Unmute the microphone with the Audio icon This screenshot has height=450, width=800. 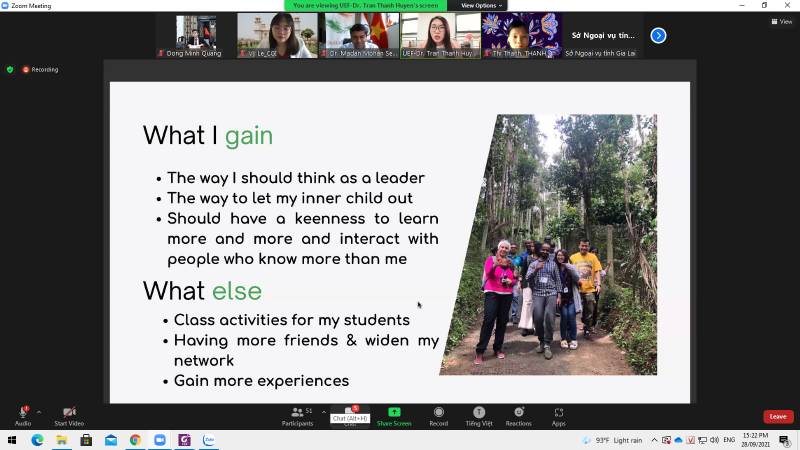(x=22, y=413)
